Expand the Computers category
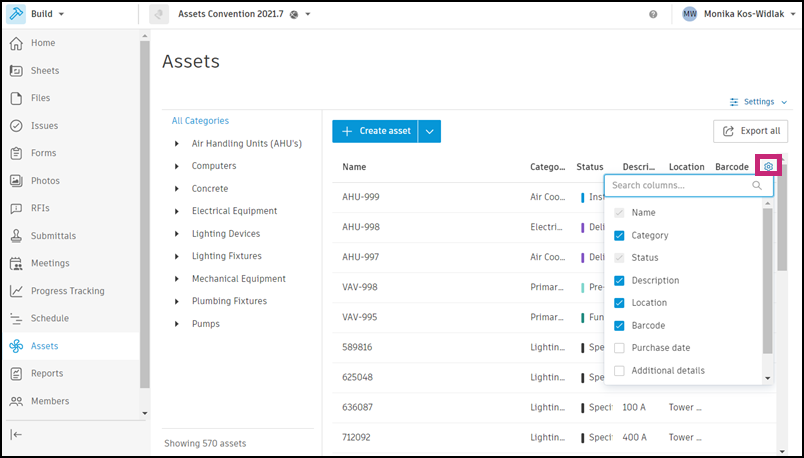The width and height of the screenshot is (804, 458). coord(177,166)
